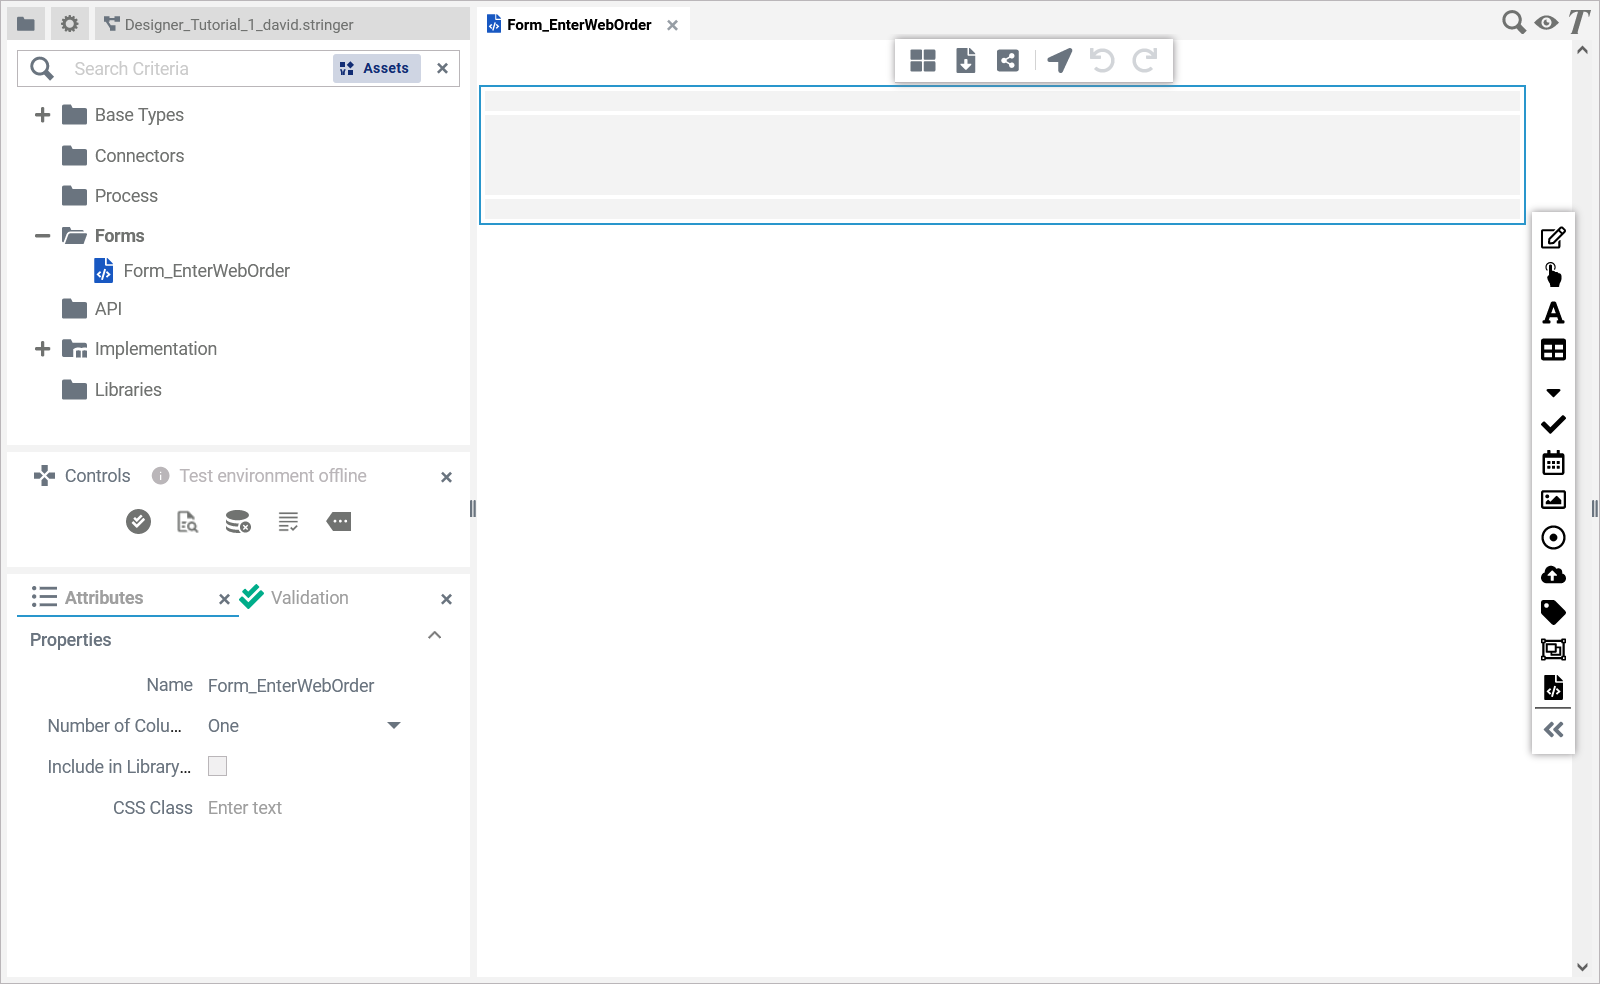Screen dimensions: 1600x984
Task: Click the Assets filter button
Action: pos(376,68)
